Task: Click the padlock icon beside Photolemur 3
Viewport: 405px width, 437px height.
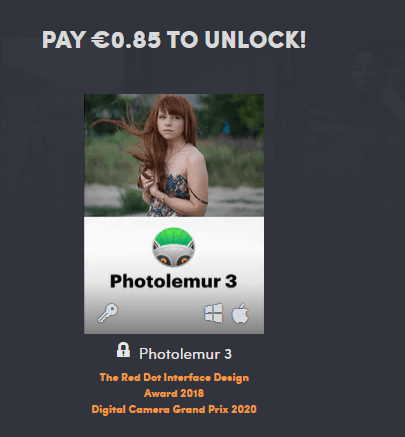Action: point(123,350)
